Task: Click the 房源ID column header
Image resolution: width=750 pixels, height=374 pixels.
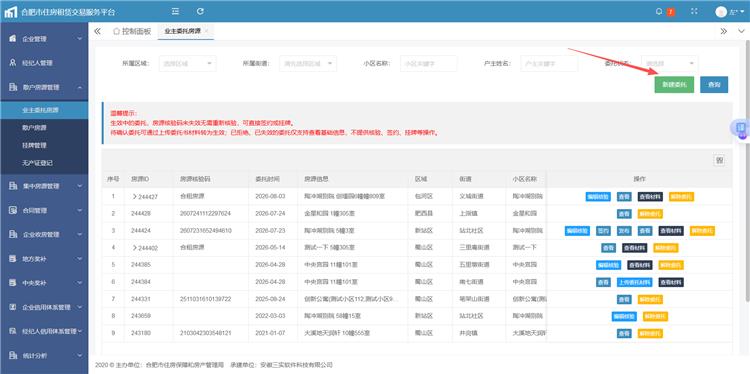Action: tap(140, 179)
